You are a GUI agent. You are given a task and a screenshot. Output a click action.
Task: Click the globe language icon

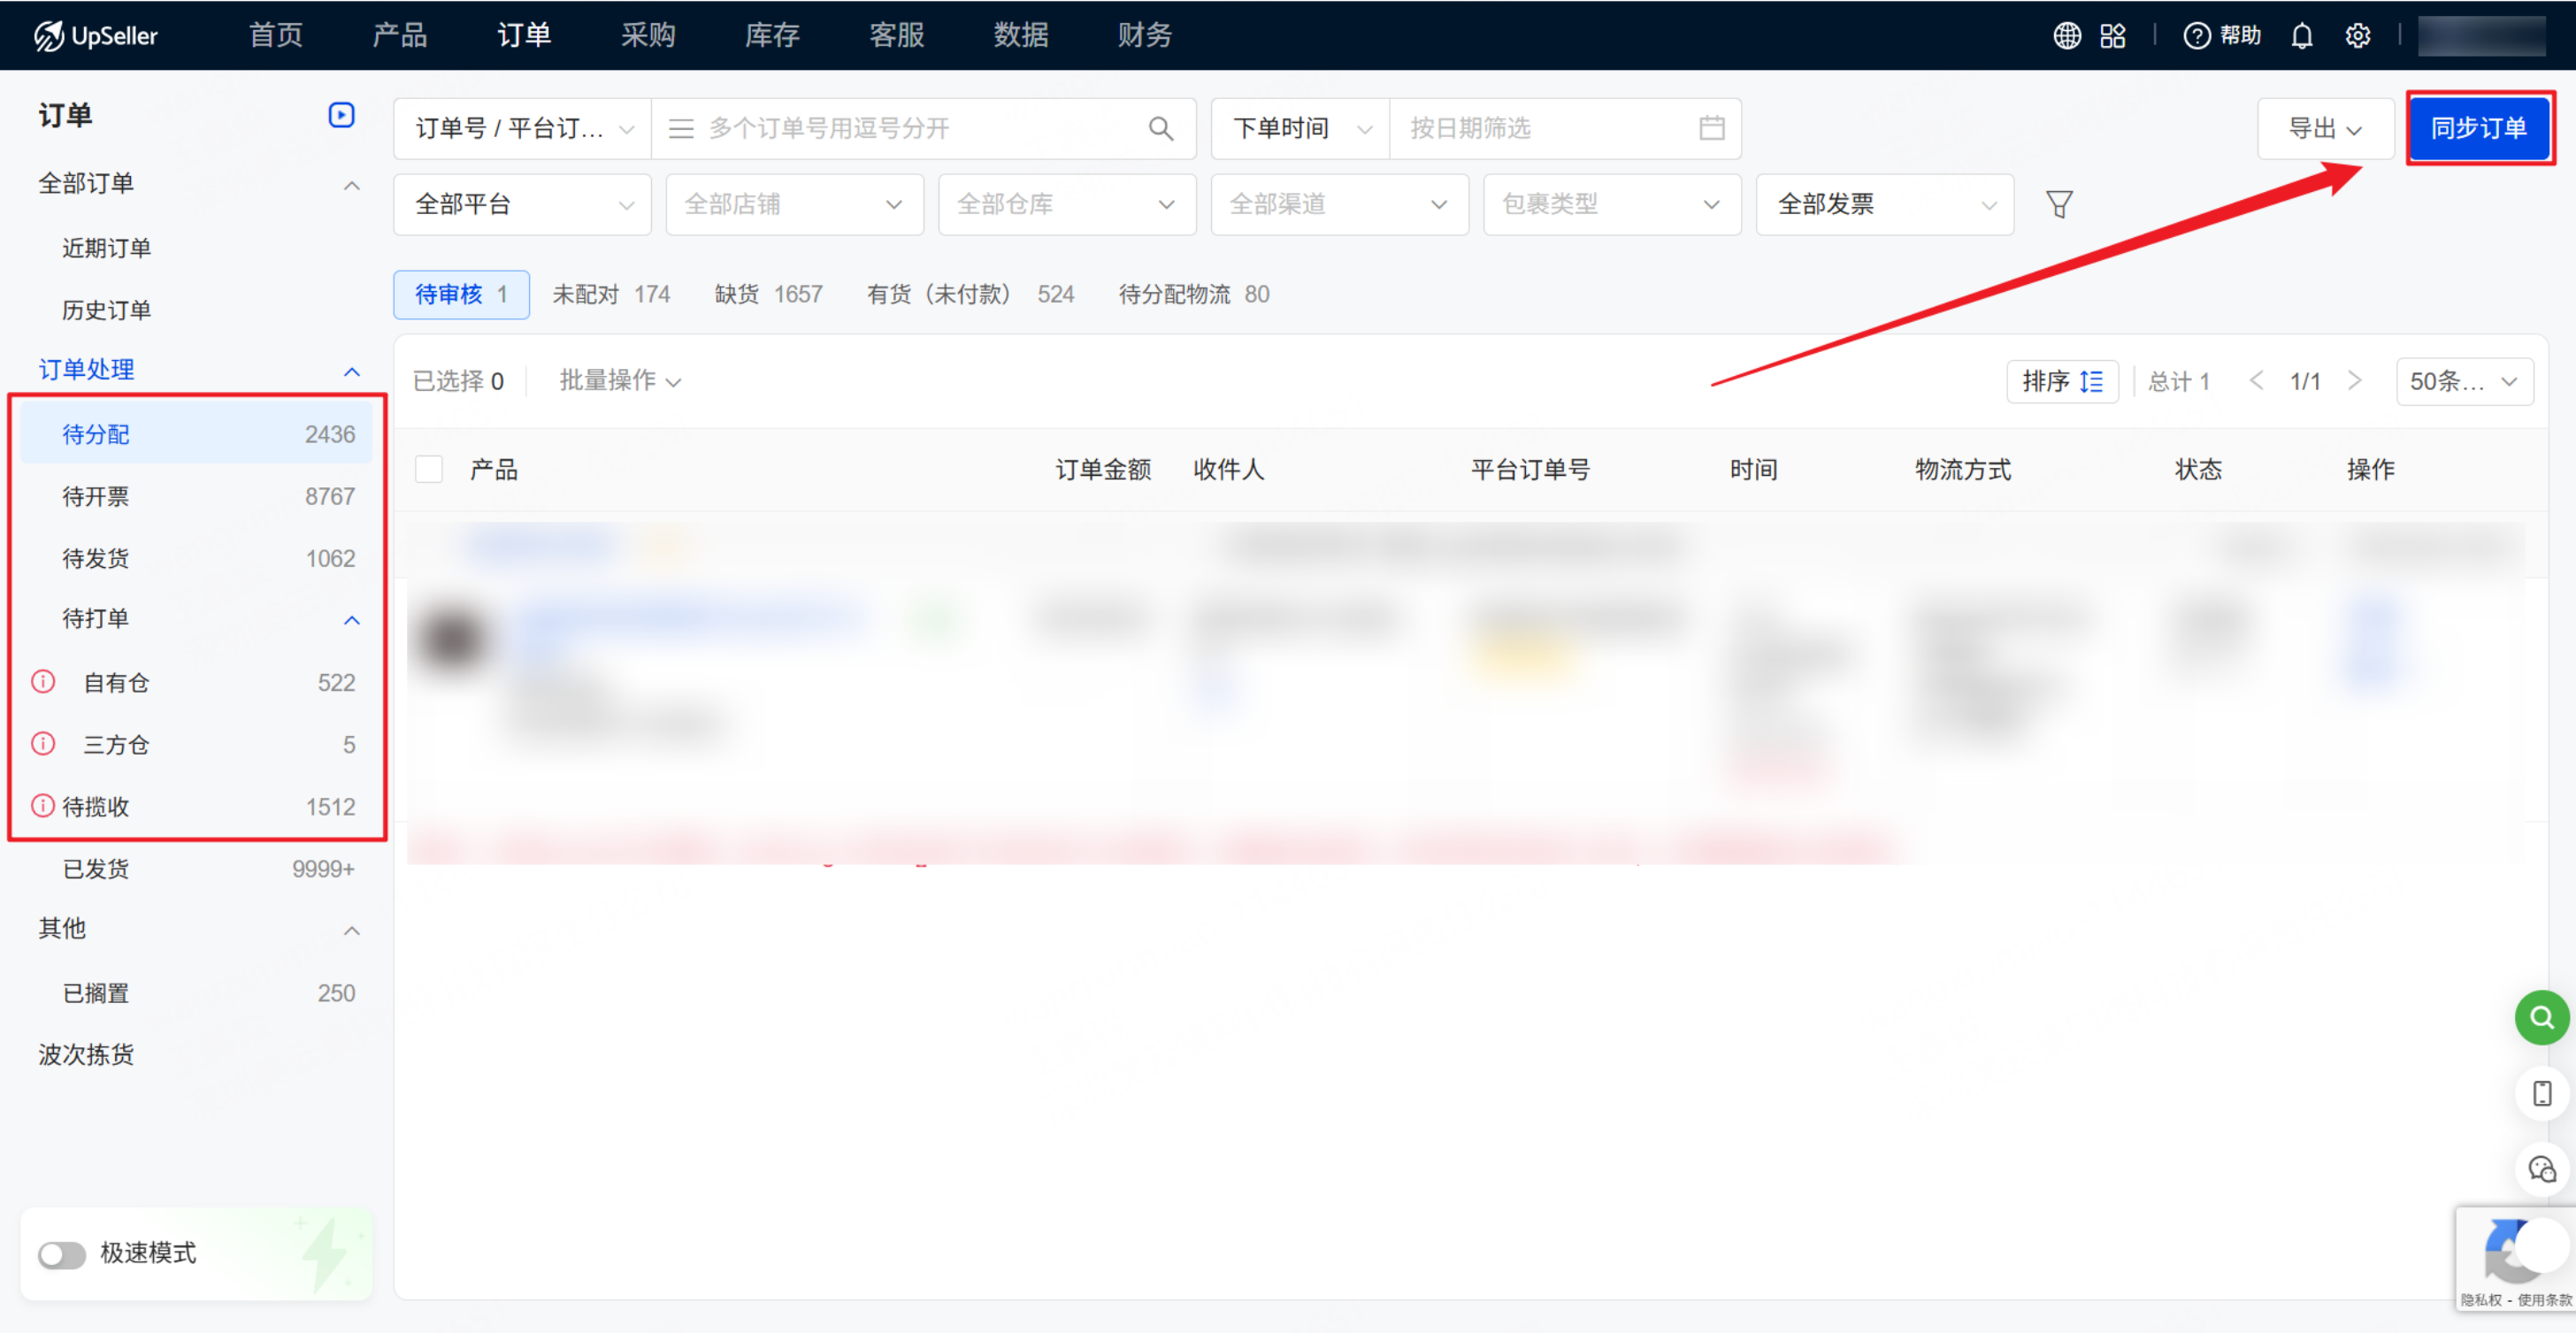click(x=2066, y=36)
